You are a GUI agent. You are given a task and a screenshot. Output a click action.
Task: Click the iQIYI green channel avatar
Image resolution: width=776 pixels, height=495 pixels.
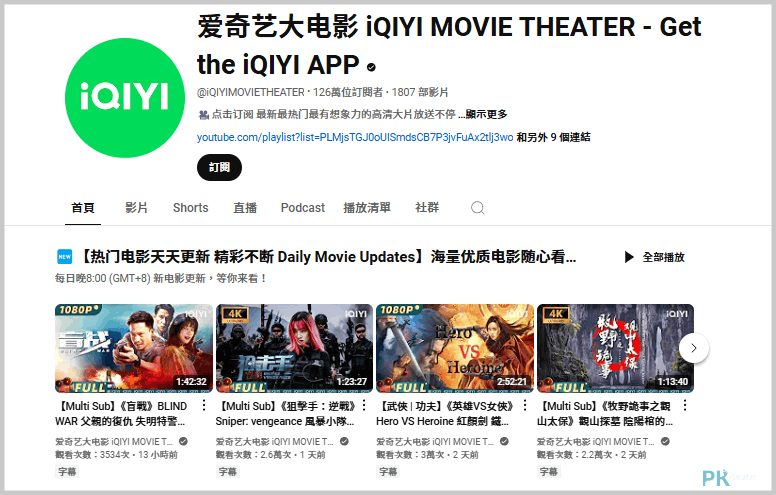pos(125,98)
